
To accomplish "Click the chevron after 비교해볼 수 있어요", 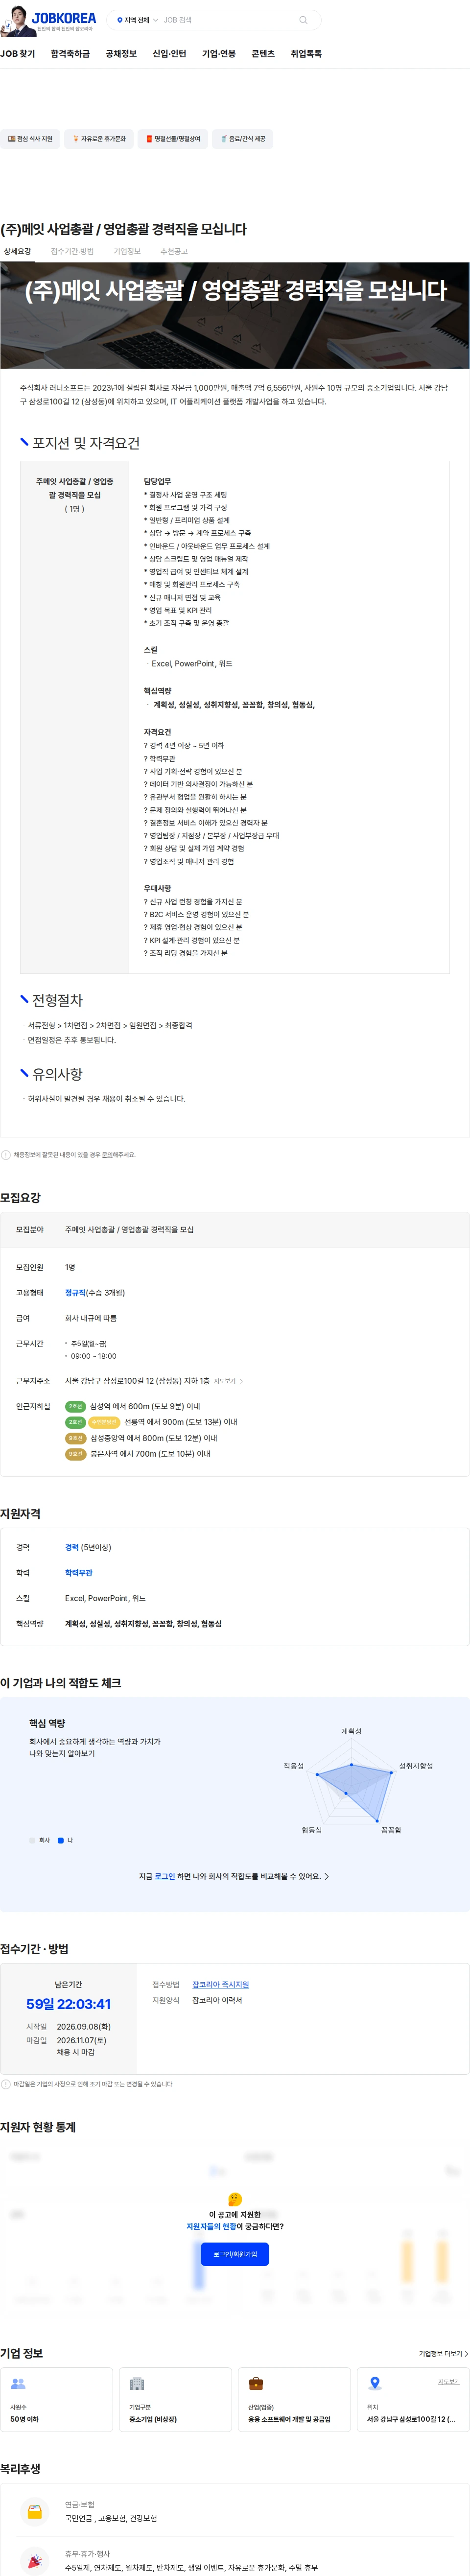I will tap(327, 1876).
